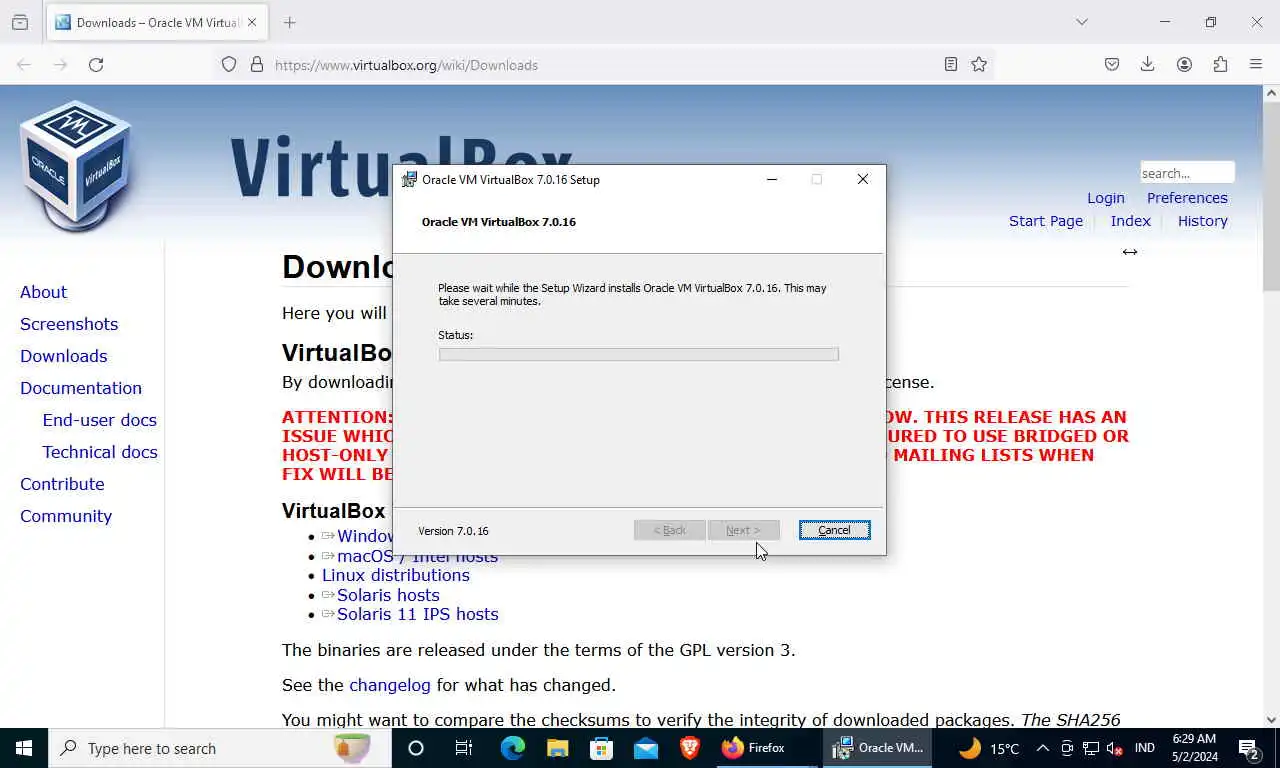Open Community in the sidebar
The height and width of the screenshot is (768, 1280).
pos(66,516)
